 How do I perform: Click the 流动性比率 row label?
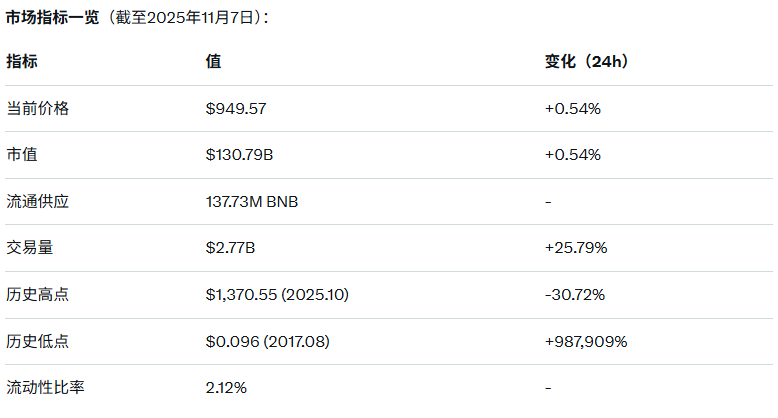(x=46, y=387)
